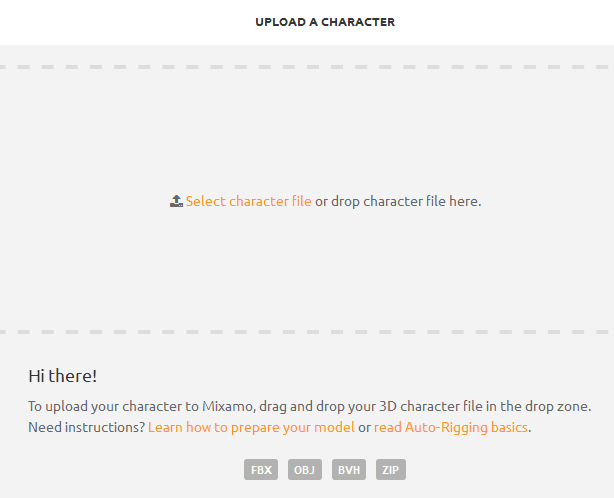The width and height of the screenshot is (614, 498).
Task: Follow the read Auto-Rigging basics link
Action: (451, 427)
